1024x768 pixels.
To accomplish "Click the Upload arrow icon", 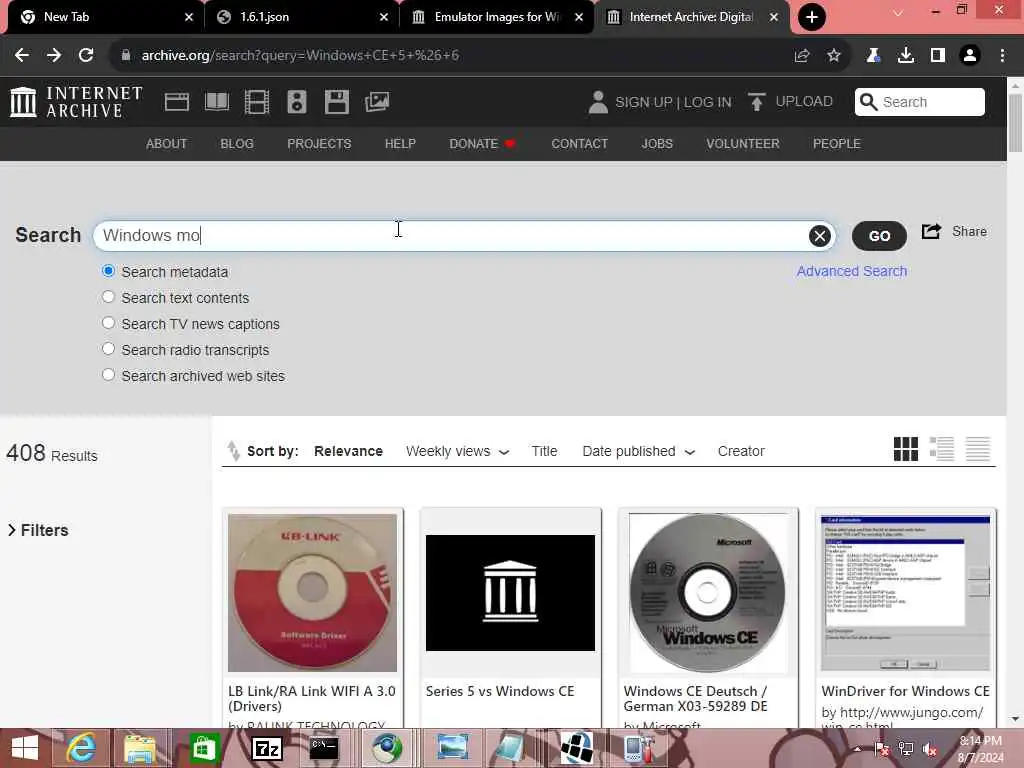I will (x=756, y=102).
